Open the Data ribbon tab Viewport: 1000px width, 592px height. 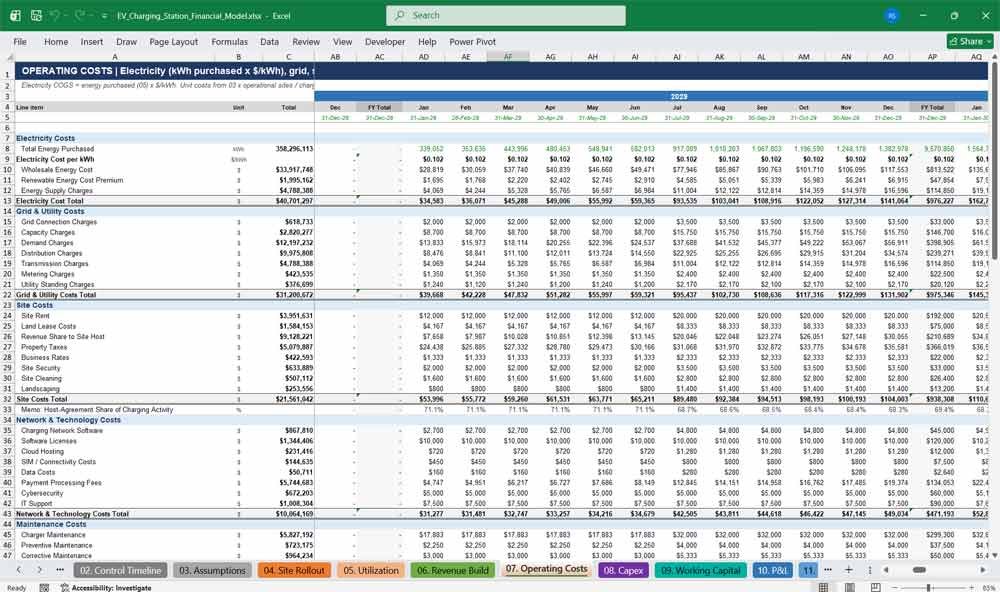269,41
